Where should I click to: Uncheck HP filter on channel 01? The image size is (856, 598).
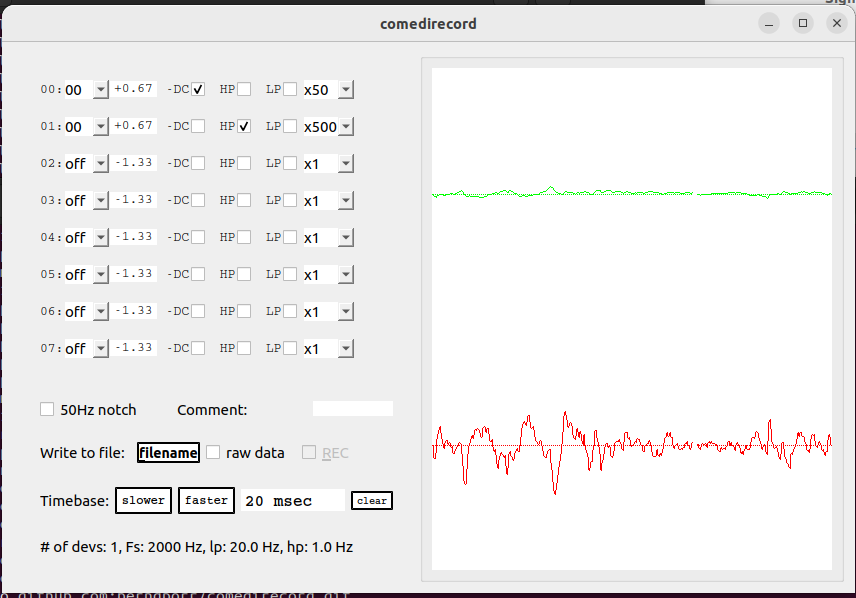(244, 127)
